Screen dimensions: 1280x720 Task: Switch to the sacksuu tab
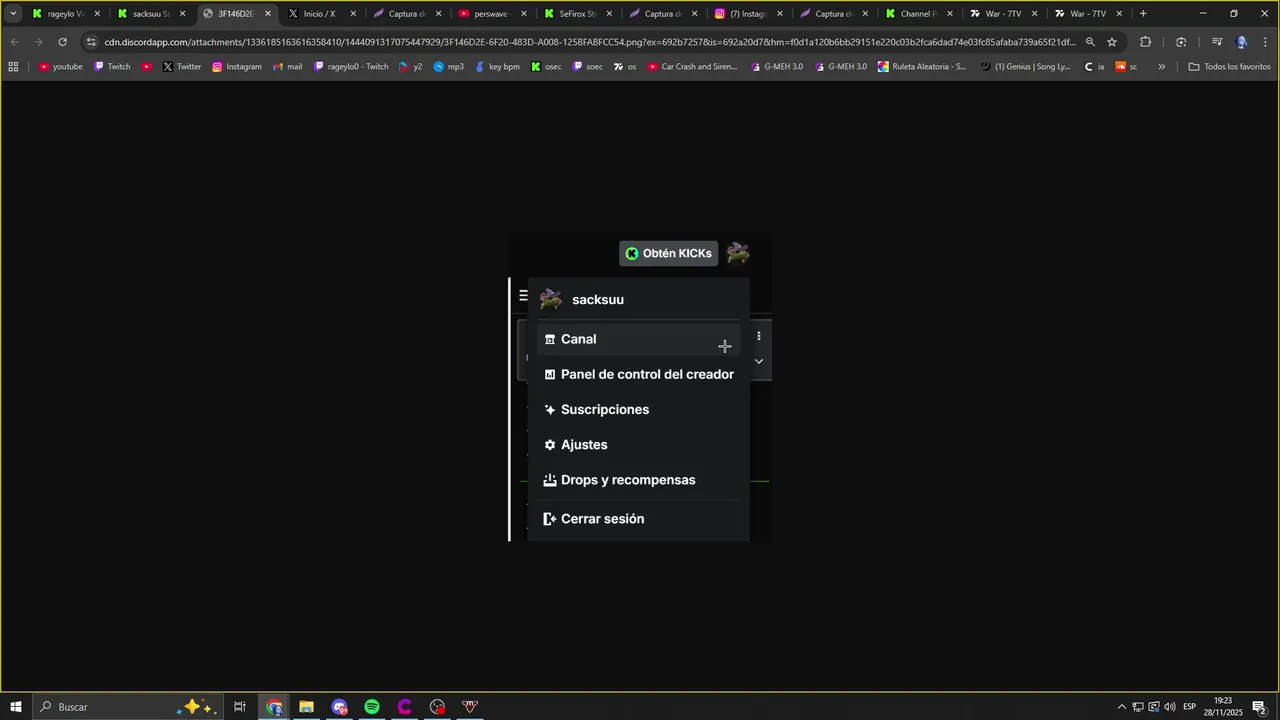pyautogui.click(x=151, y=14)
